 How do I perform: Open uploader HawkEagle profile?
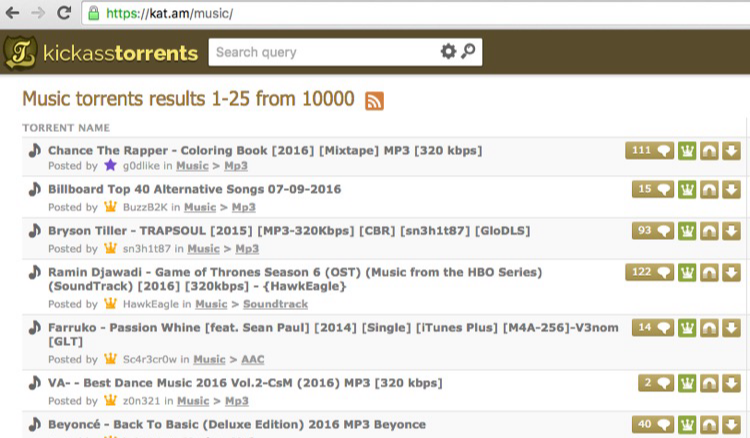click(x=151, y=304)
